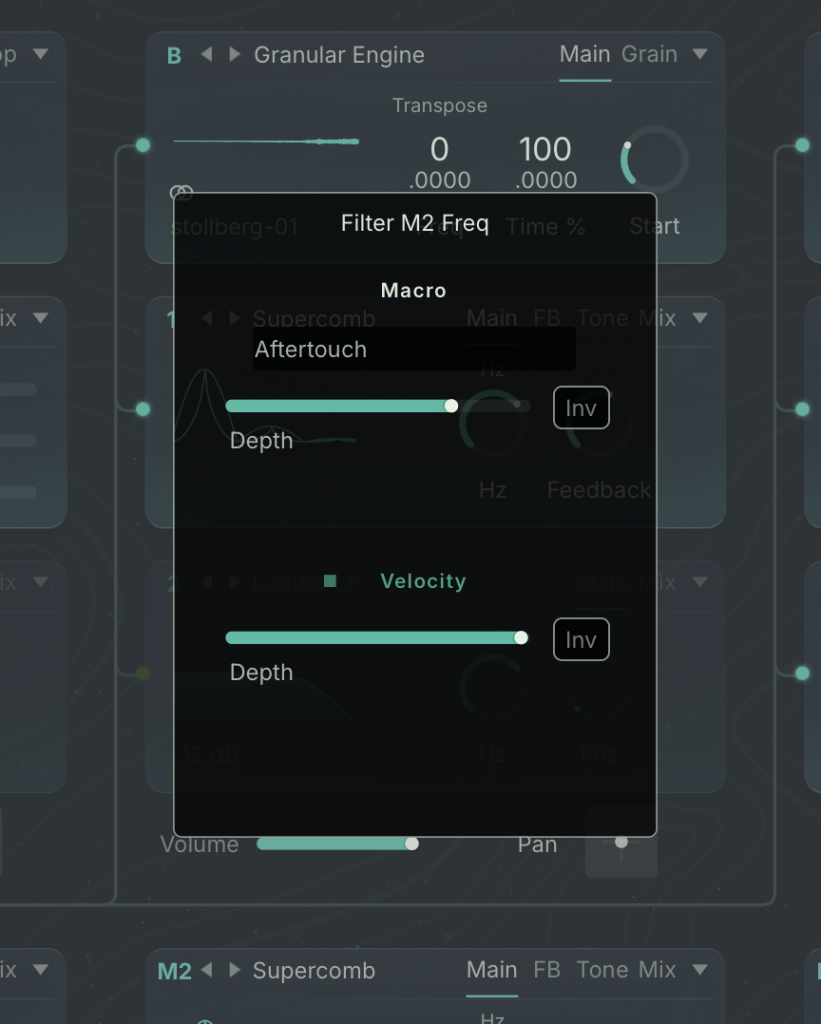Viewport: 821px width, 1024px height.
Task: Toggle Inv for Velocity depth
Action: (x=581, y=640)
